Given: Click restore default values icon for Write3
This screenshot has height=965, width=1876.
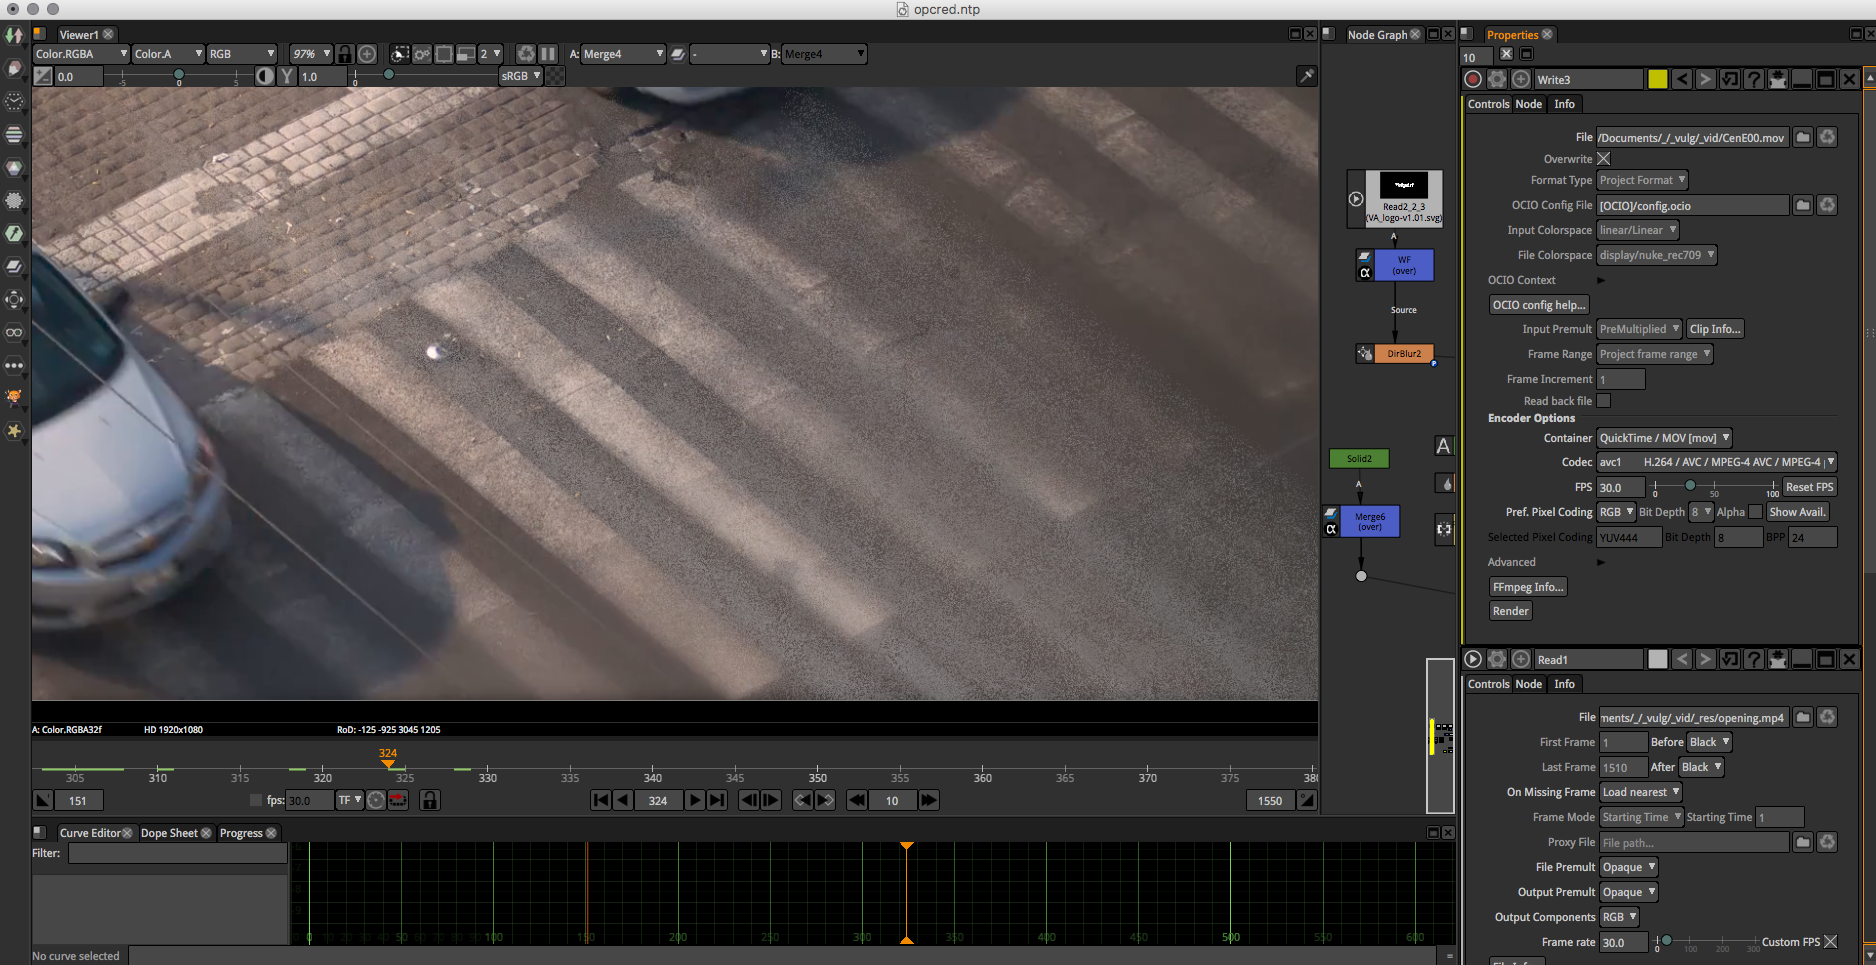Looking at the screenshot, I should click(1730, 79).
